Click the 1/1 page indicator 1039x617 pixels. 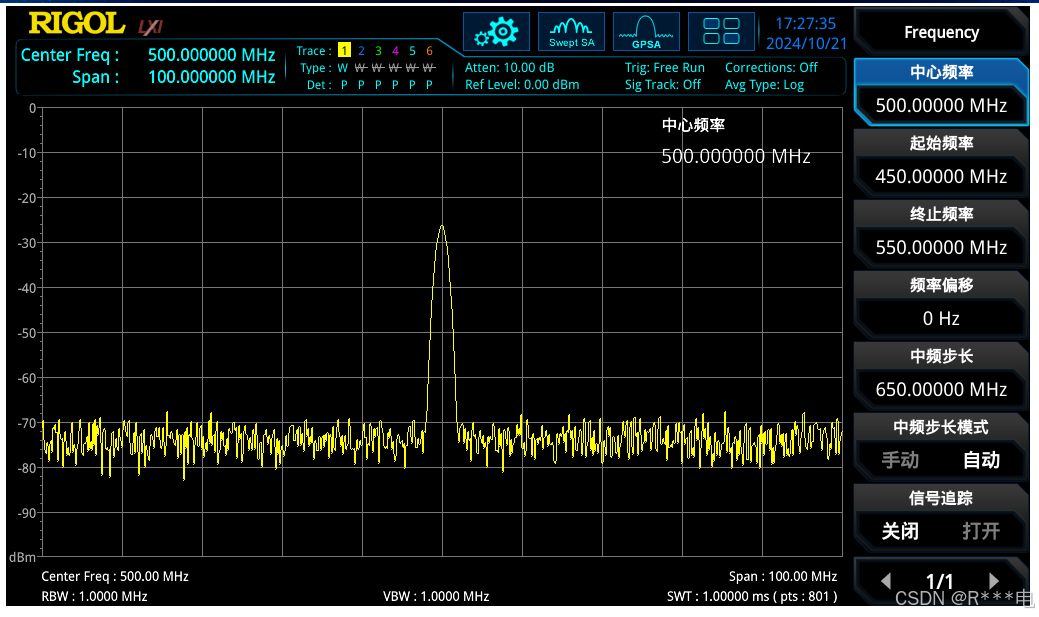click(x=940, y=581)
